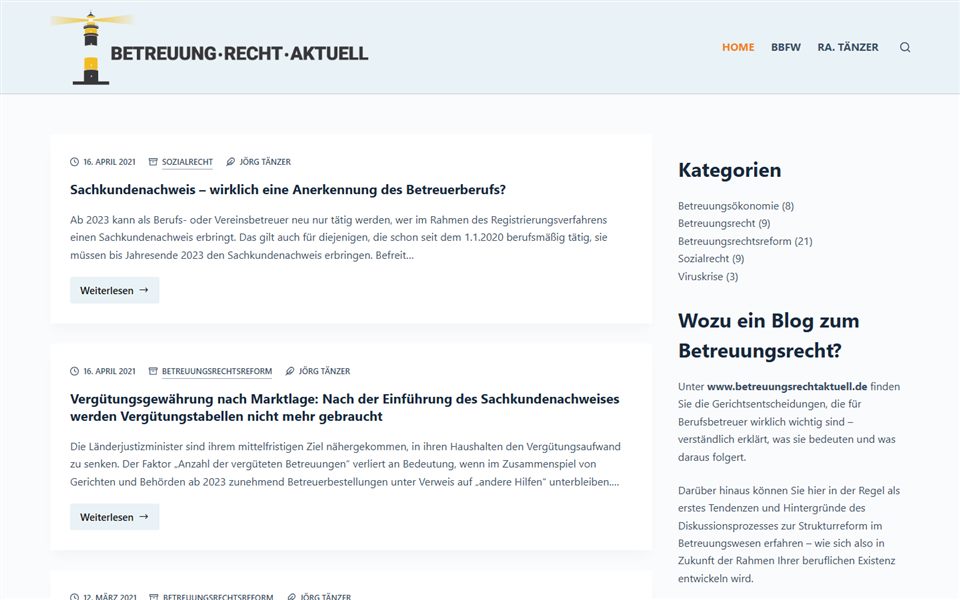Click Weiterlesen for Vergütungsgewährung post
Image resolution: width=960 pixels, height=600 pixels.
tap(114, 517)
